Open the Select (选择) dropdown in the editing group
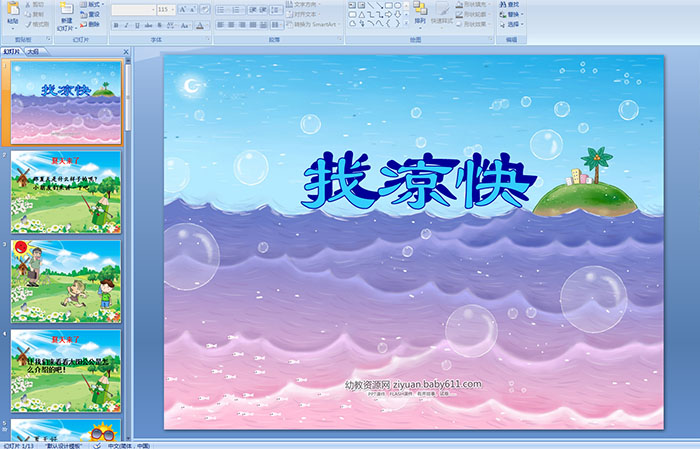The image size is (700, 449). [x=512, y=24]
